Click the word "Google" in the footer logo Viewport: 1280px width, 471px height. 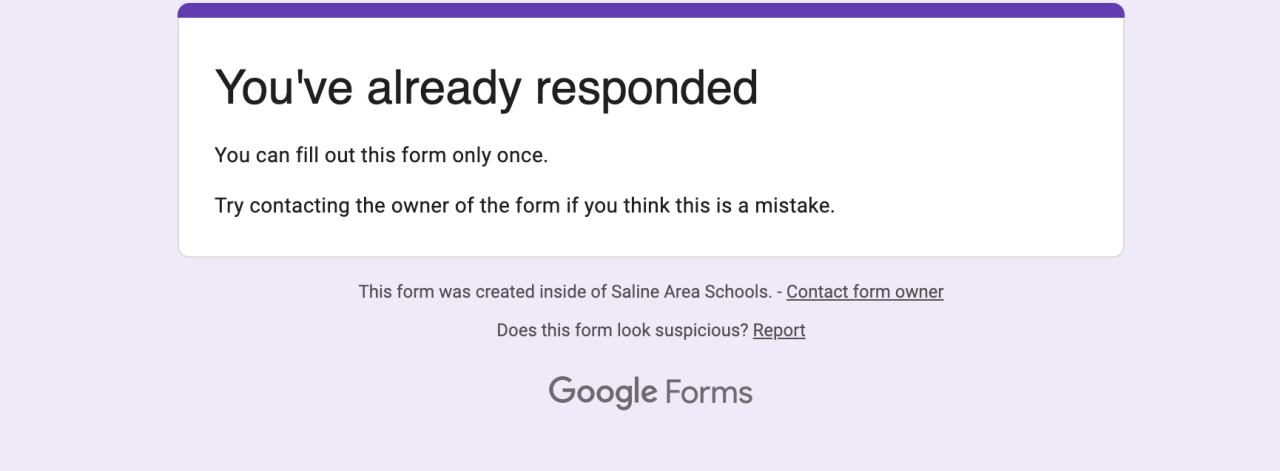point(603,391)
